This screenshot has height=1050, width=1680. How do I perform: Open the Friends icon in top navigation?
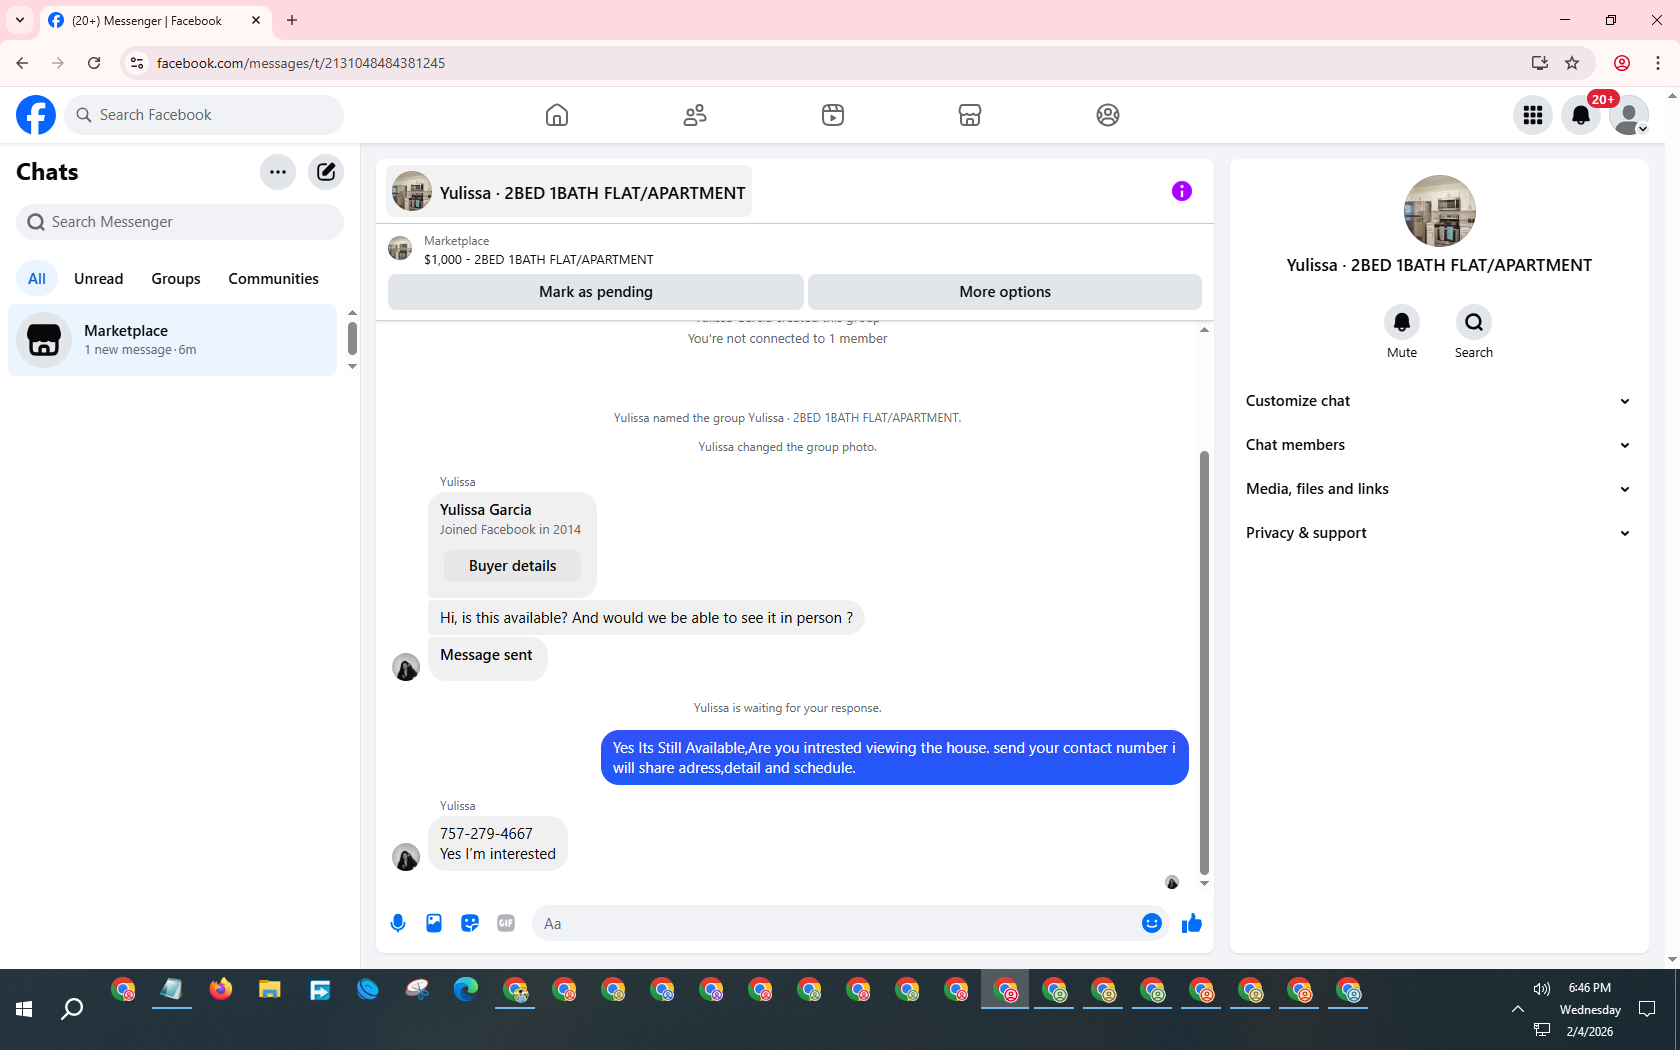click(x=695, y=115)
